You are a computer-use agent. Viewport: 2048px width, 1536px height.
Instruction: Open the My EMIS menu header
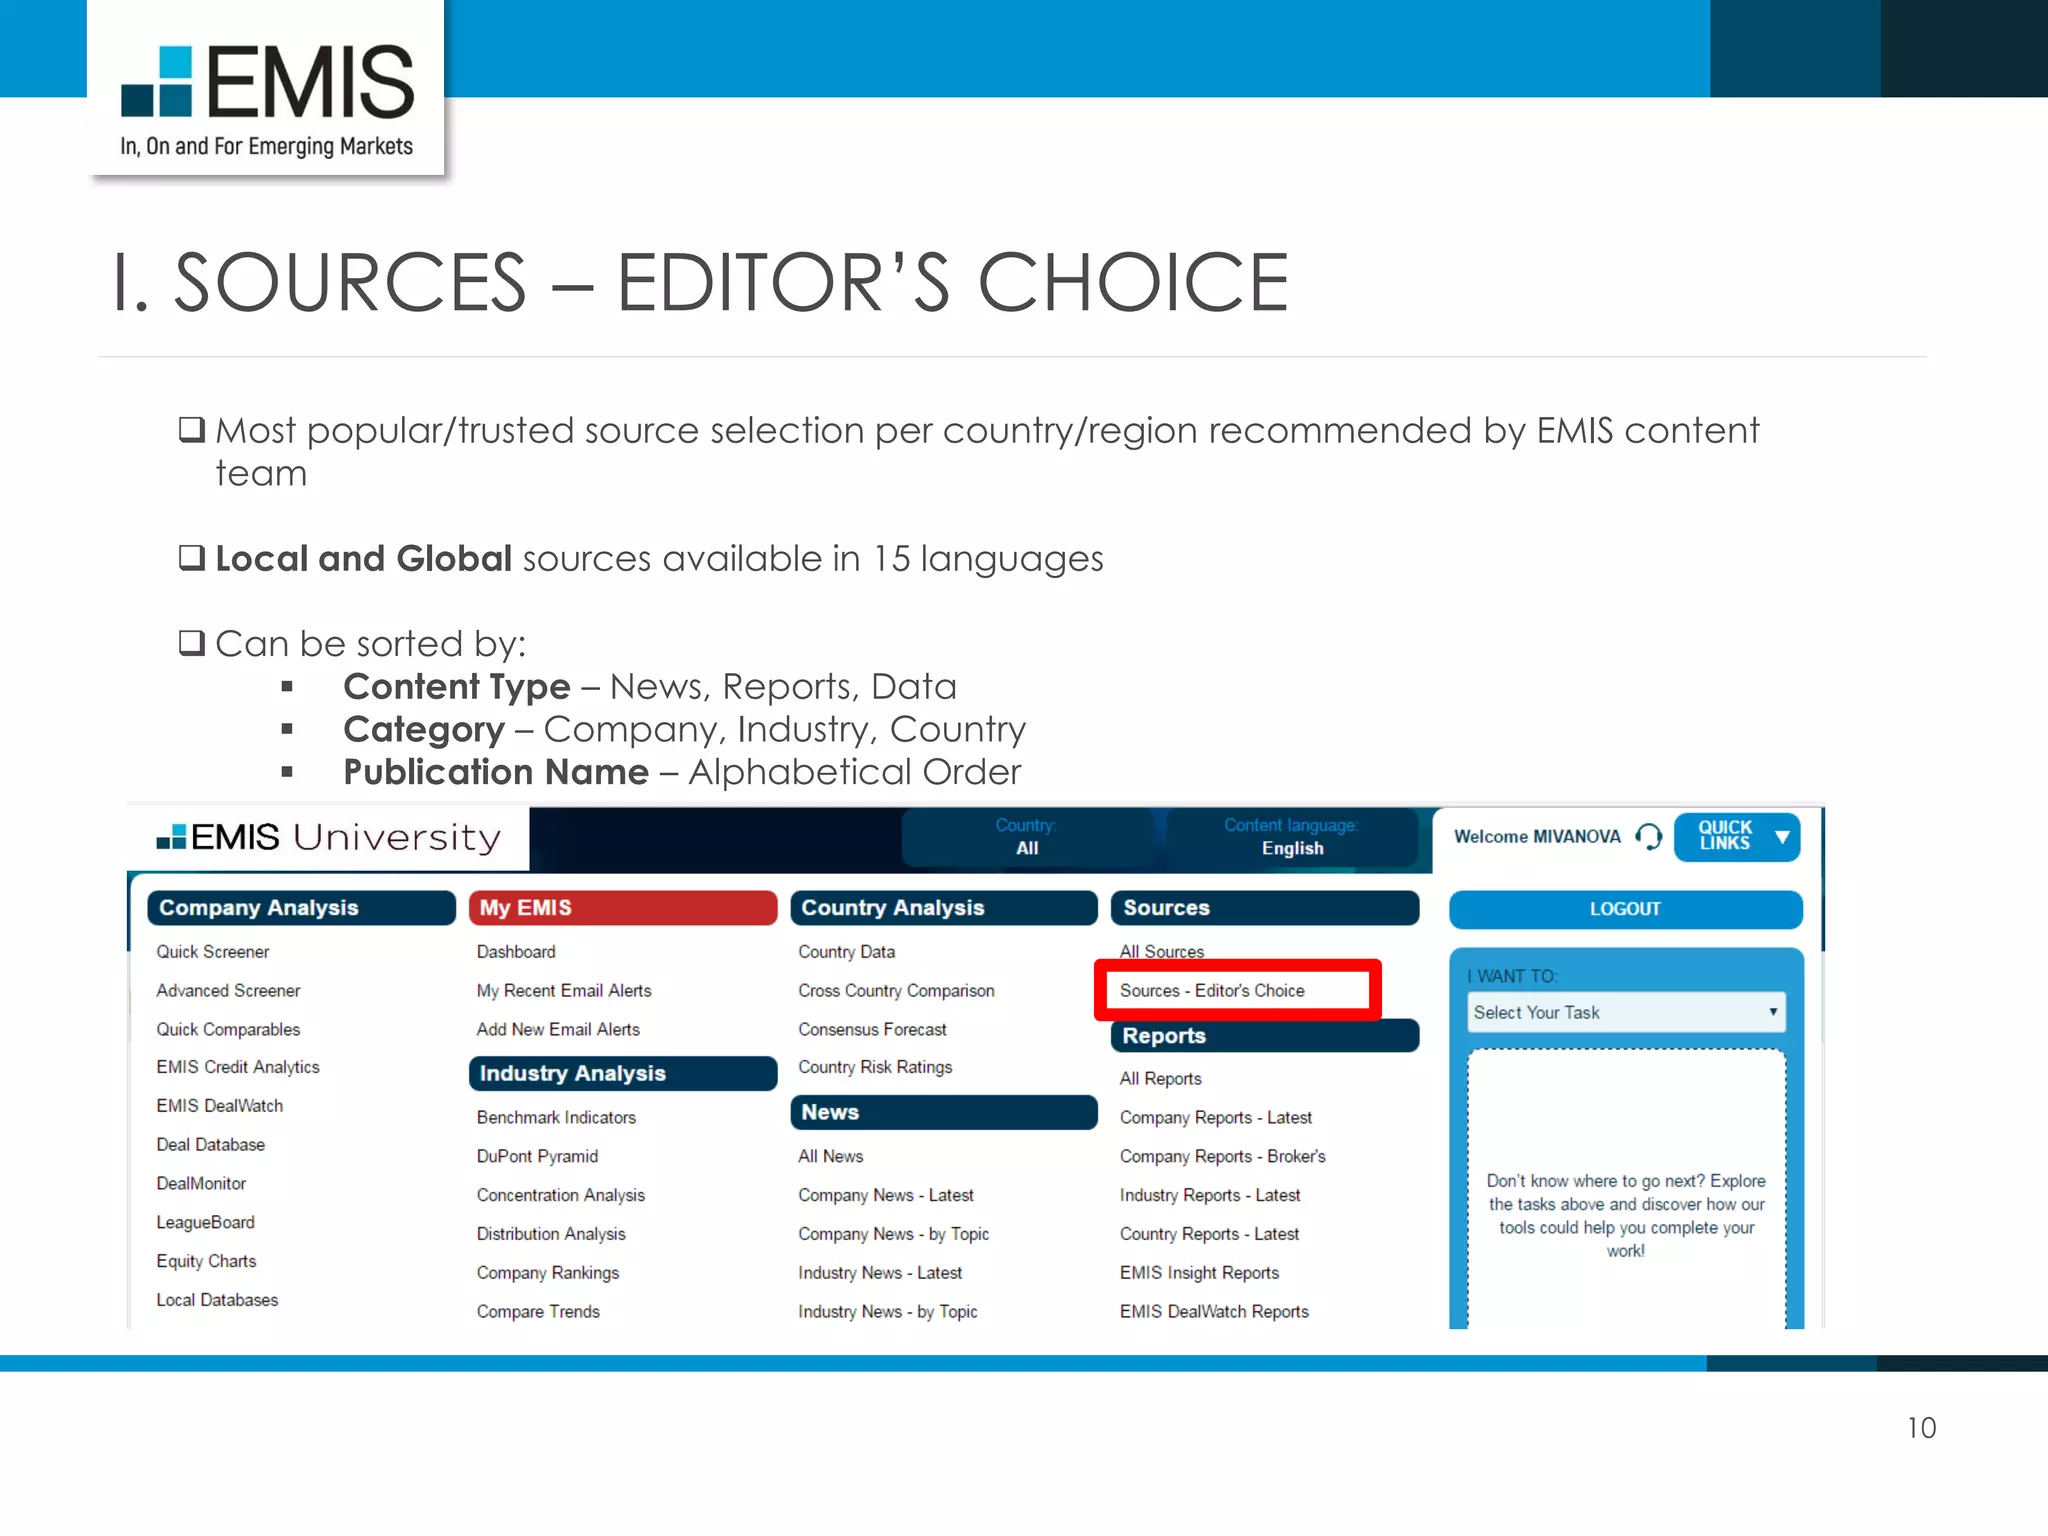623,908
